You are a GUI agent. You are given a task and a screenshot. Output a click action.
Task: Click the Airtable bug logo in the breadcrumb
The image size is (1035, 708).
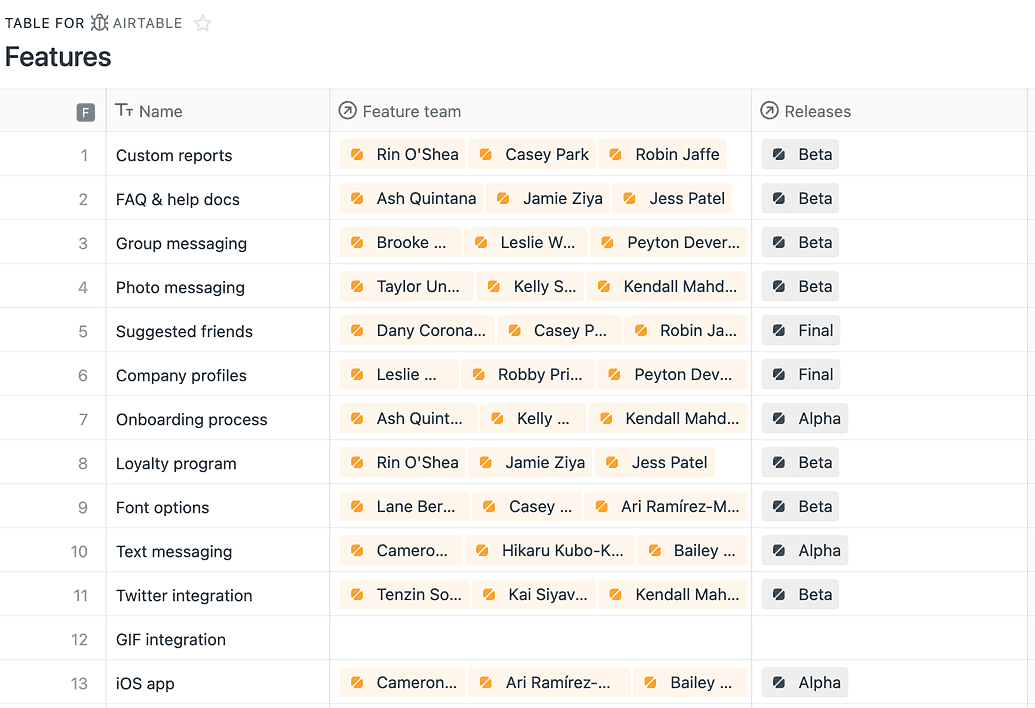click(98, 22)
